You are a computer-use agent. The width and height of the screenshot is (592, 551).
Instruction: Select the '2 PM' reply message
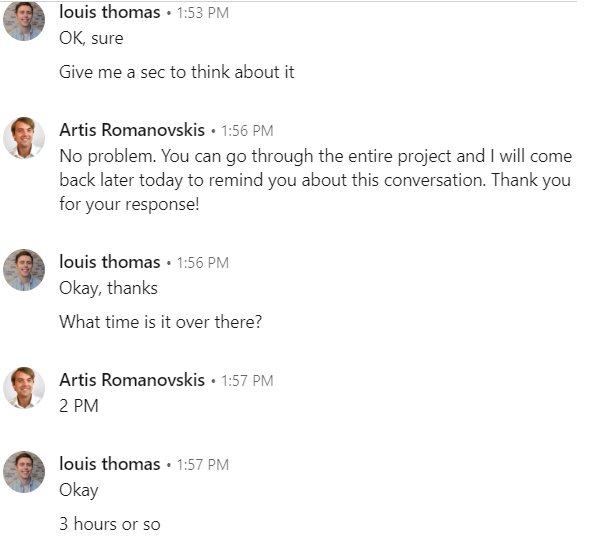coord(79,406)
